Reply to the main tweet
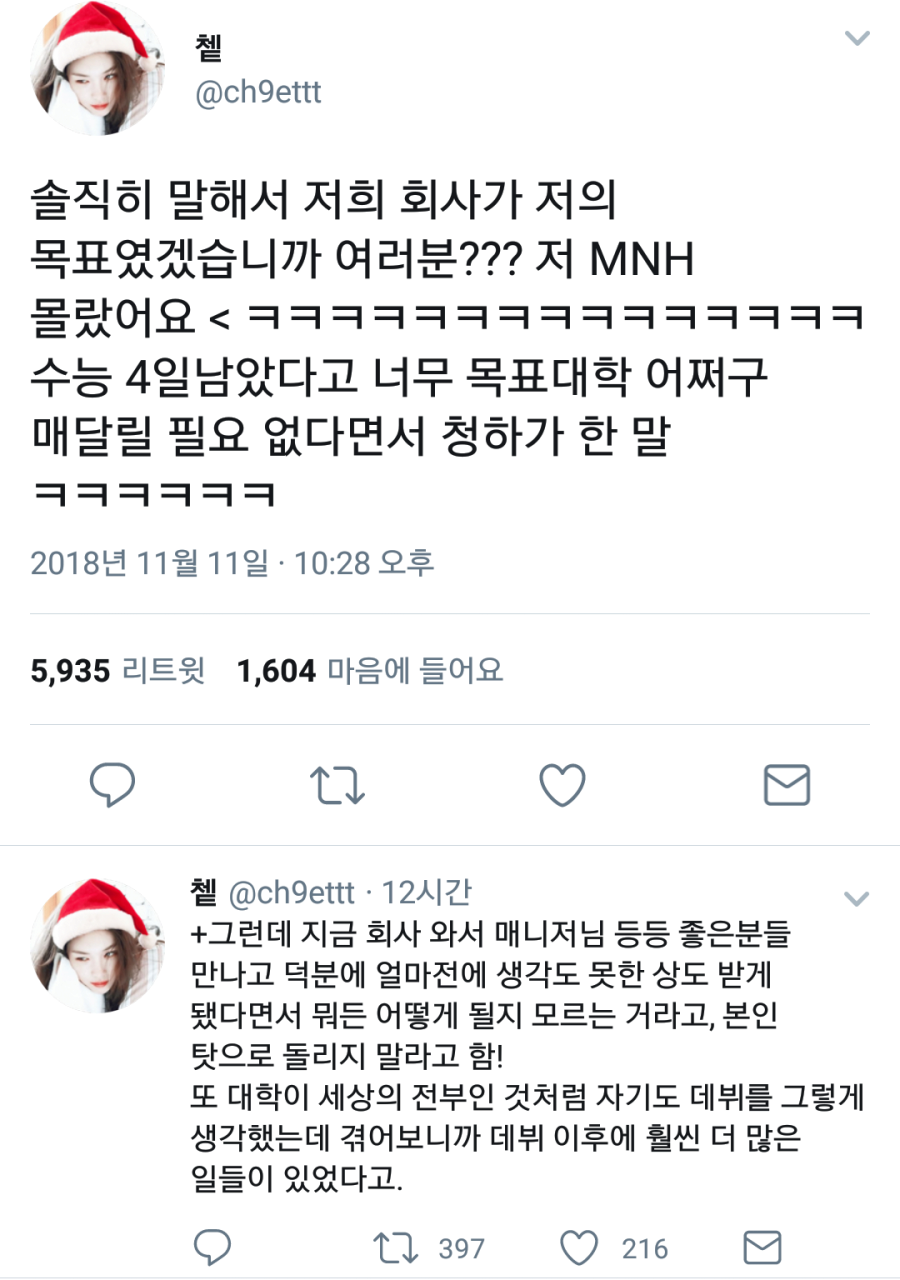 point(112,784)
